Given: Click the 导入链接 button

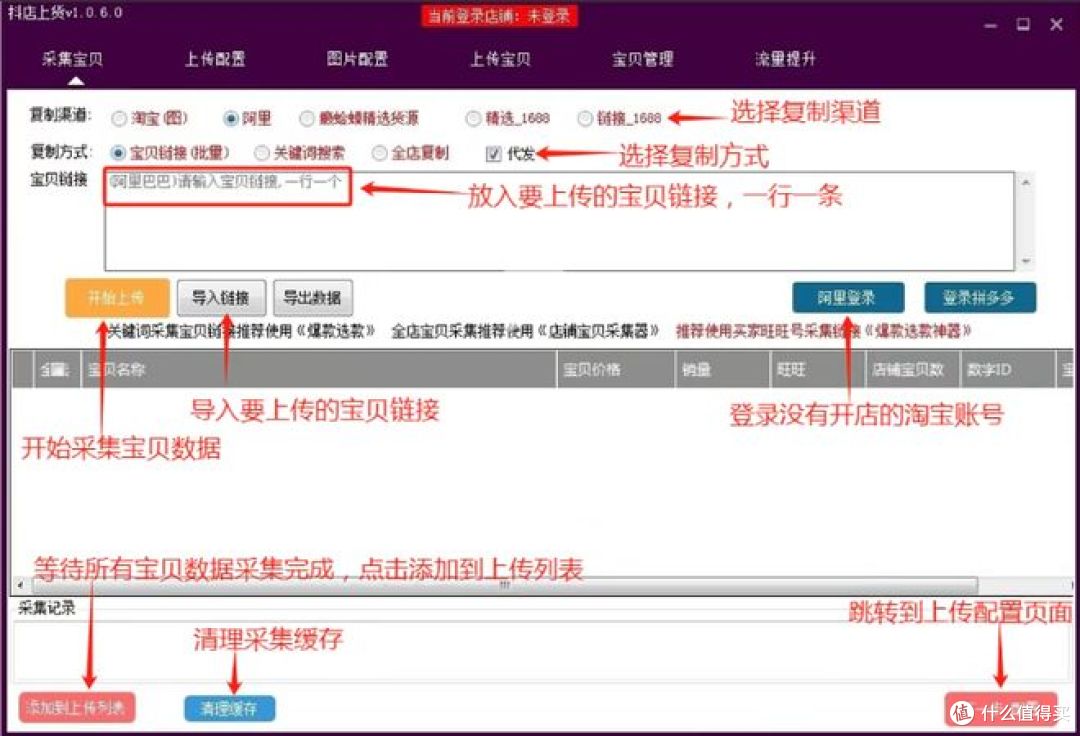Looking at the screenshot, I should (x=221, y=297).
